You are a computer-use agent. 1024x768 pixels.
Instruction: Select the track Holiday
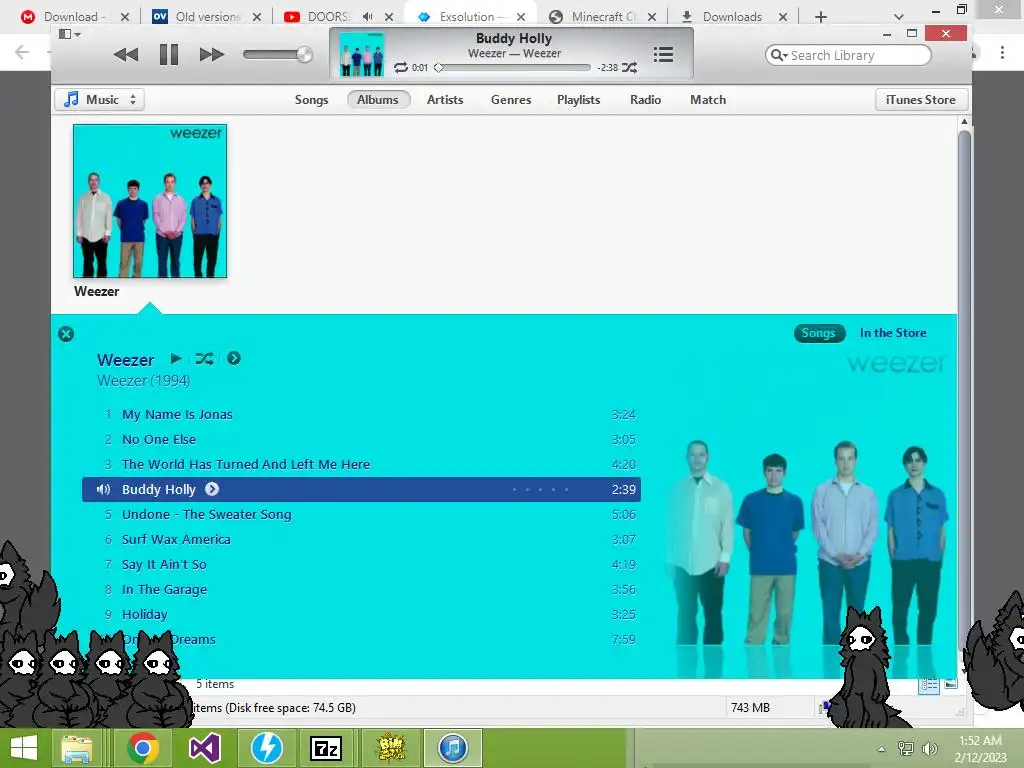click(x=361, y=615)
